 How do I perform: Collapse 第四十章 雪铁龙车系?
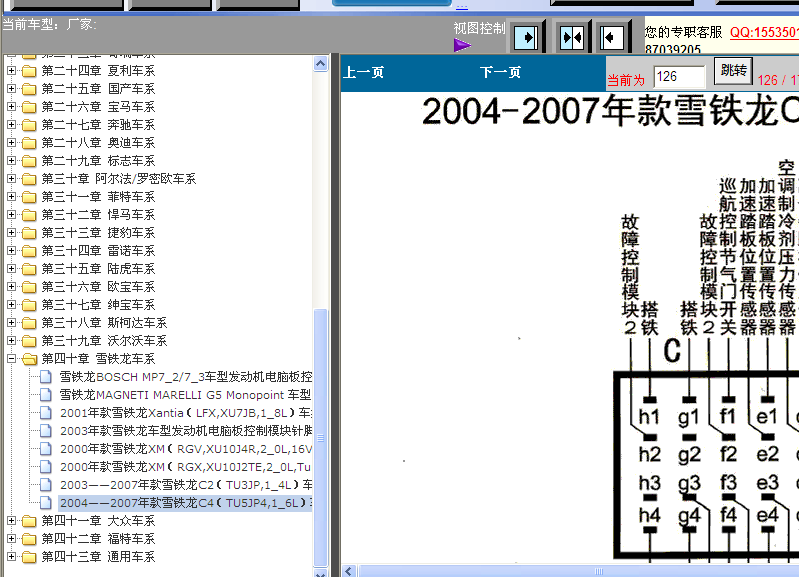11,359
